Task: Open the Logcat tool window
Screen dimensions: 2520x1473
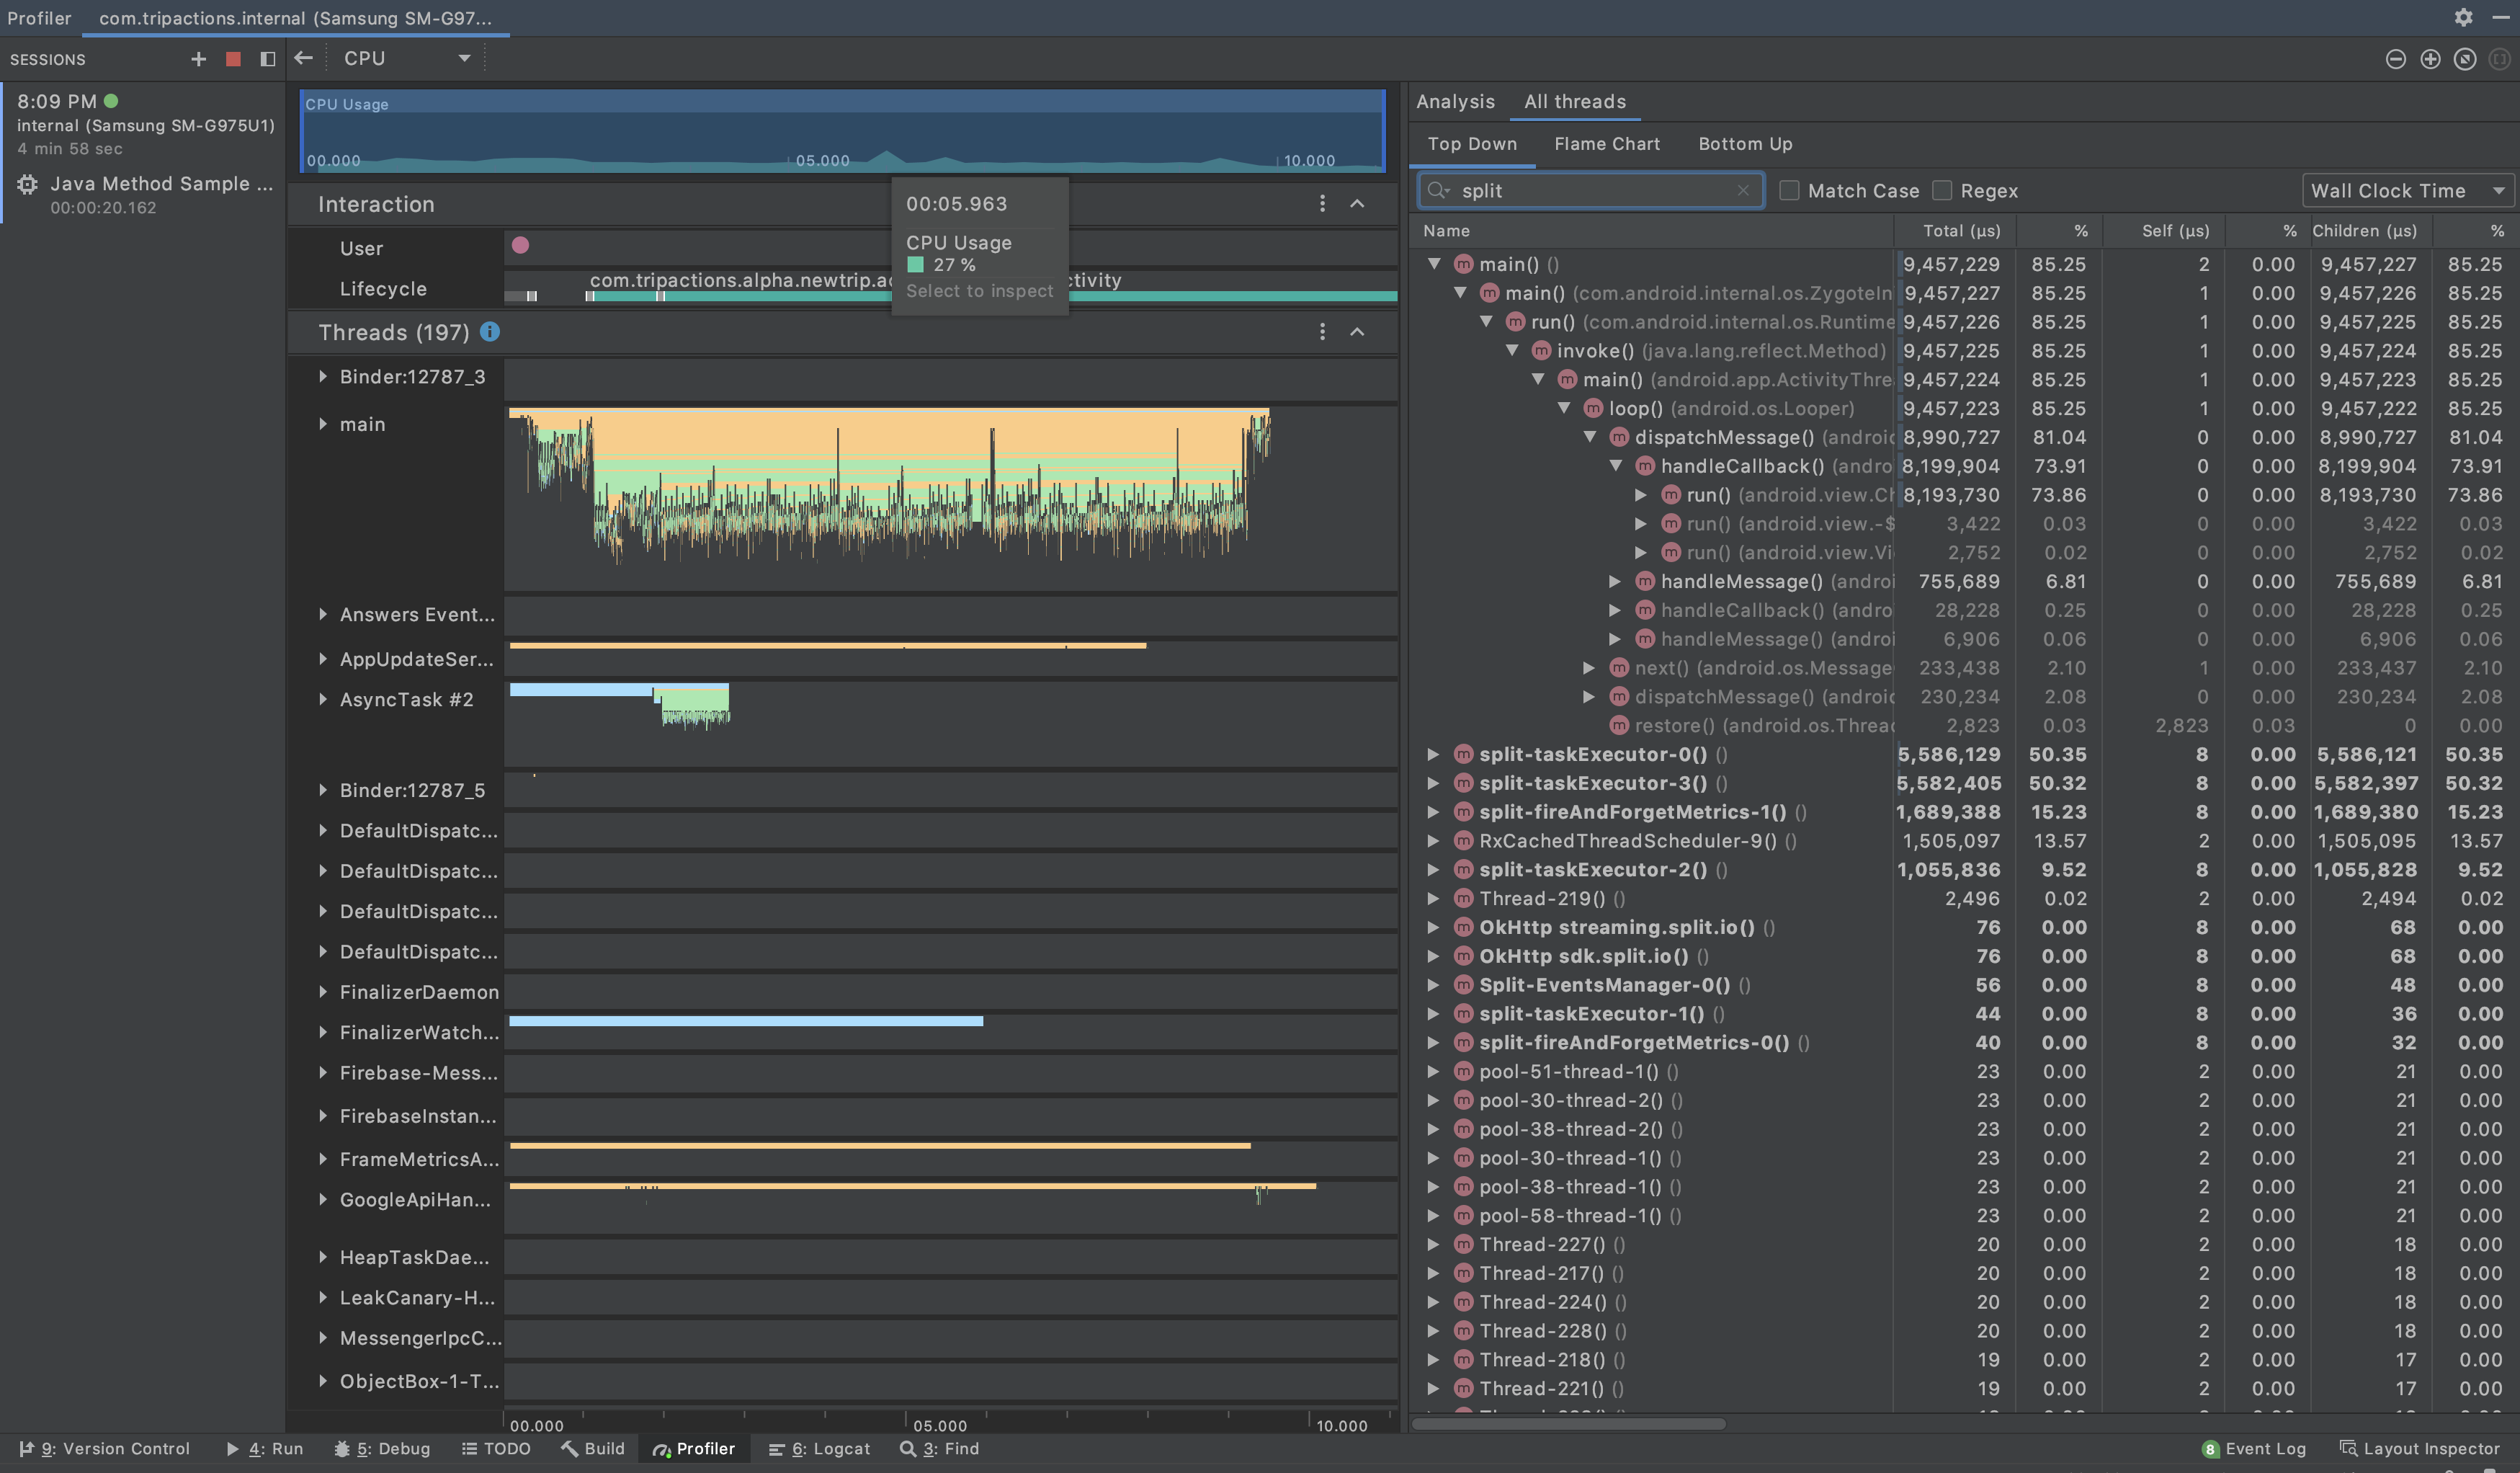Action: (x=820, y=1448)
